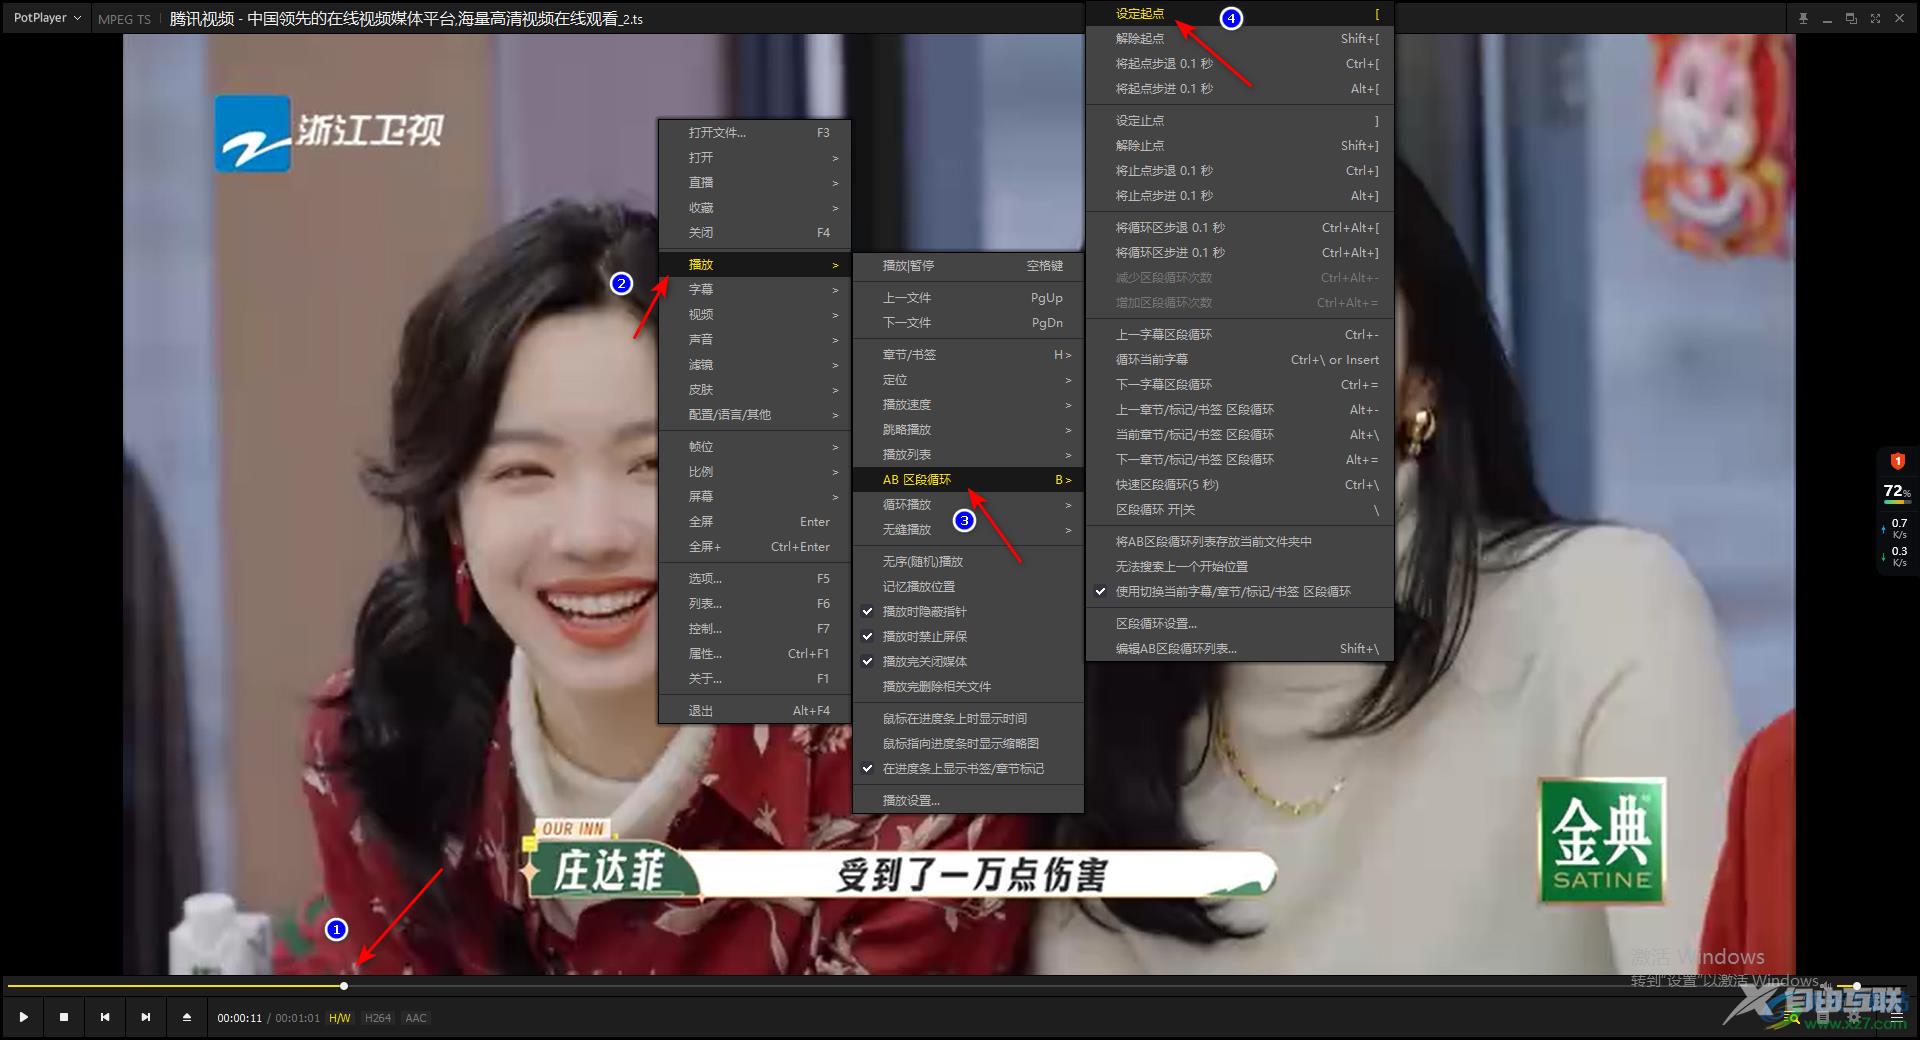
Task: Open 属性... properties entry
Action: point(754,653)
